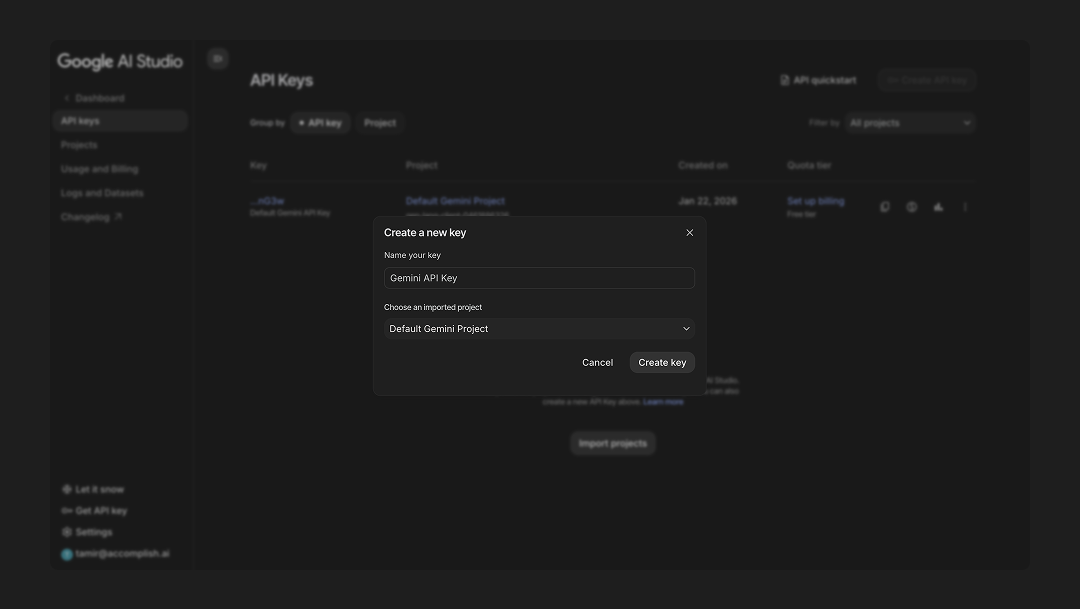Toggle the sidebar collapse icon

(218, 59)
